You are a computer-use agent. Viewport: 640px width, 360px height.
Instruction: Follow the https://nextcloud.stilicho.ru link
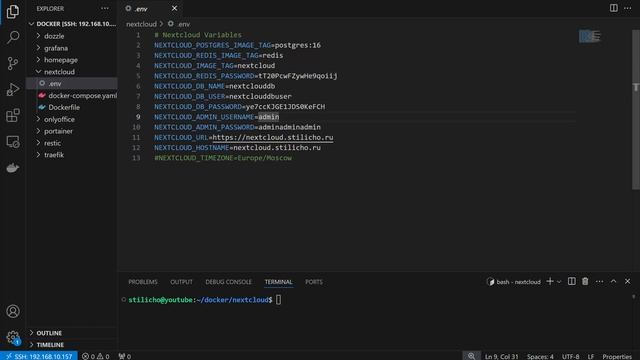click(273, 137)
